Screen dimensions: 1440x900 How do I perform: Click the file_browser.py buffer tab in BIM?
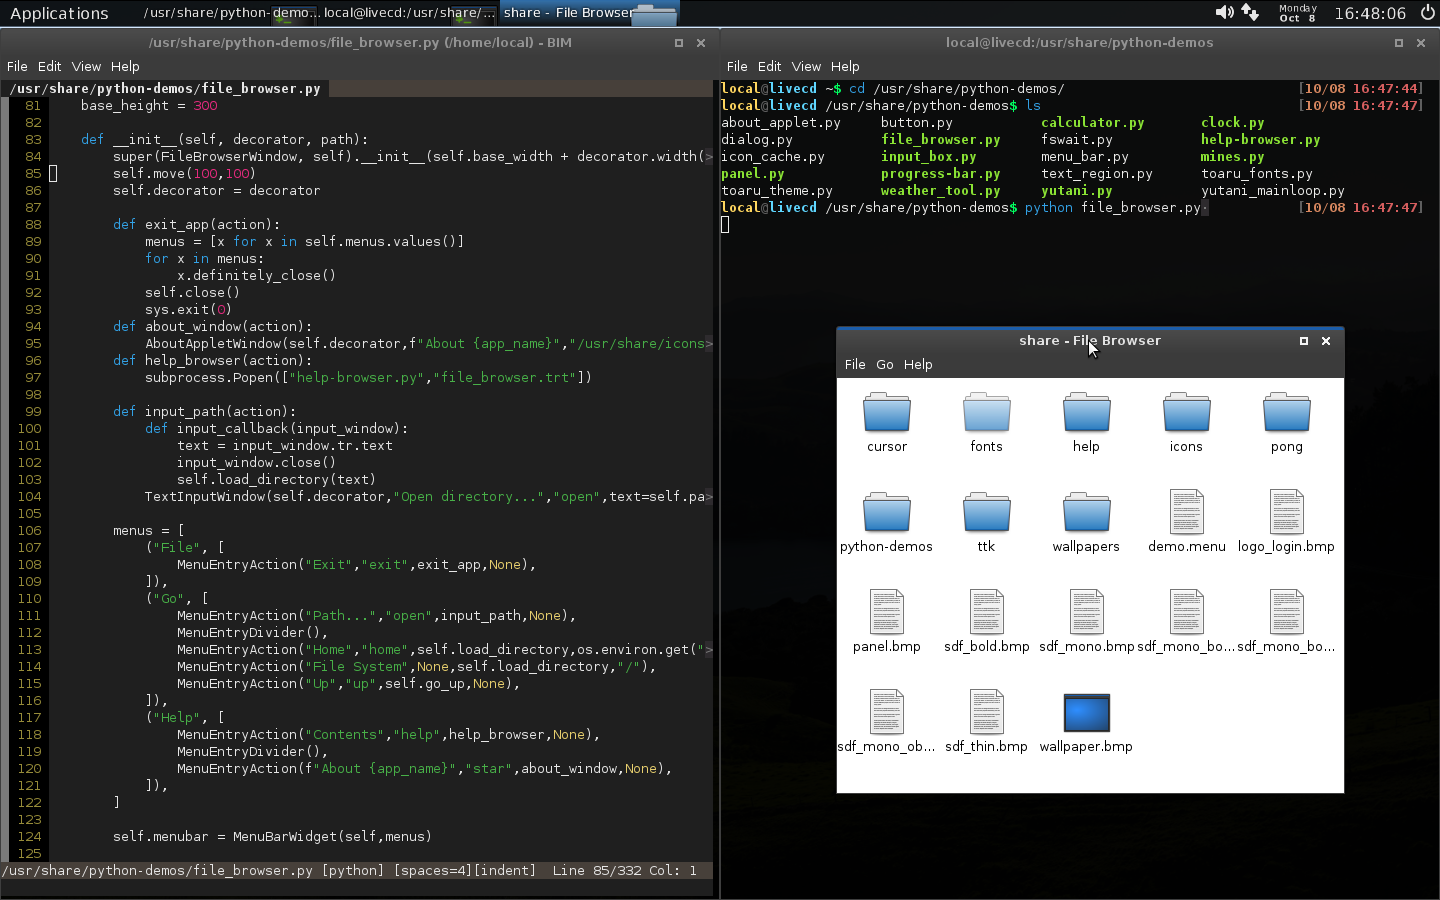click(x=166, y=88)
